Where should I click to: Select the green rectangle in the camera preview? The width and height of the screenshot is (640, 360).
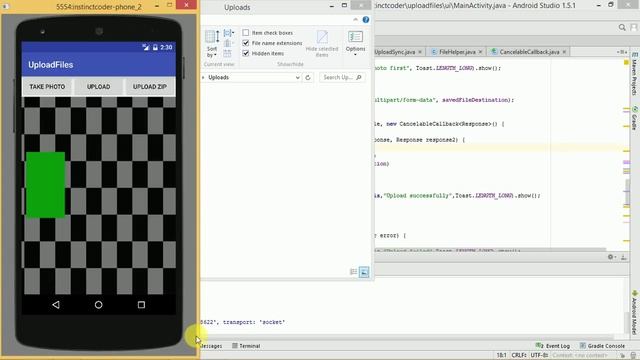pyautogui.click(x=45, y=184)
